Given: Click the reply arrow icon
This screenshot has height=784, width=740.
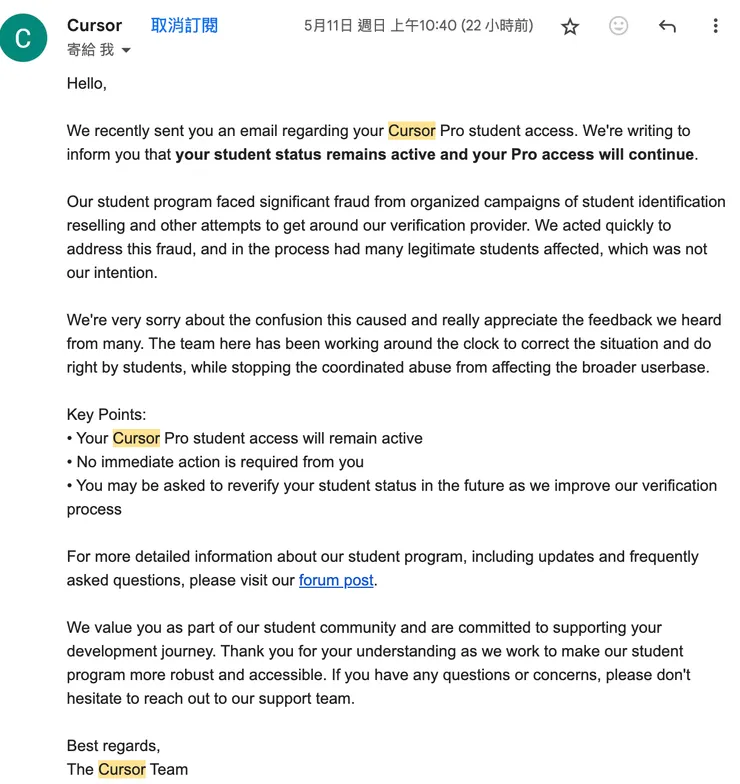Looking at the screenshot, I should pos(667,27).
